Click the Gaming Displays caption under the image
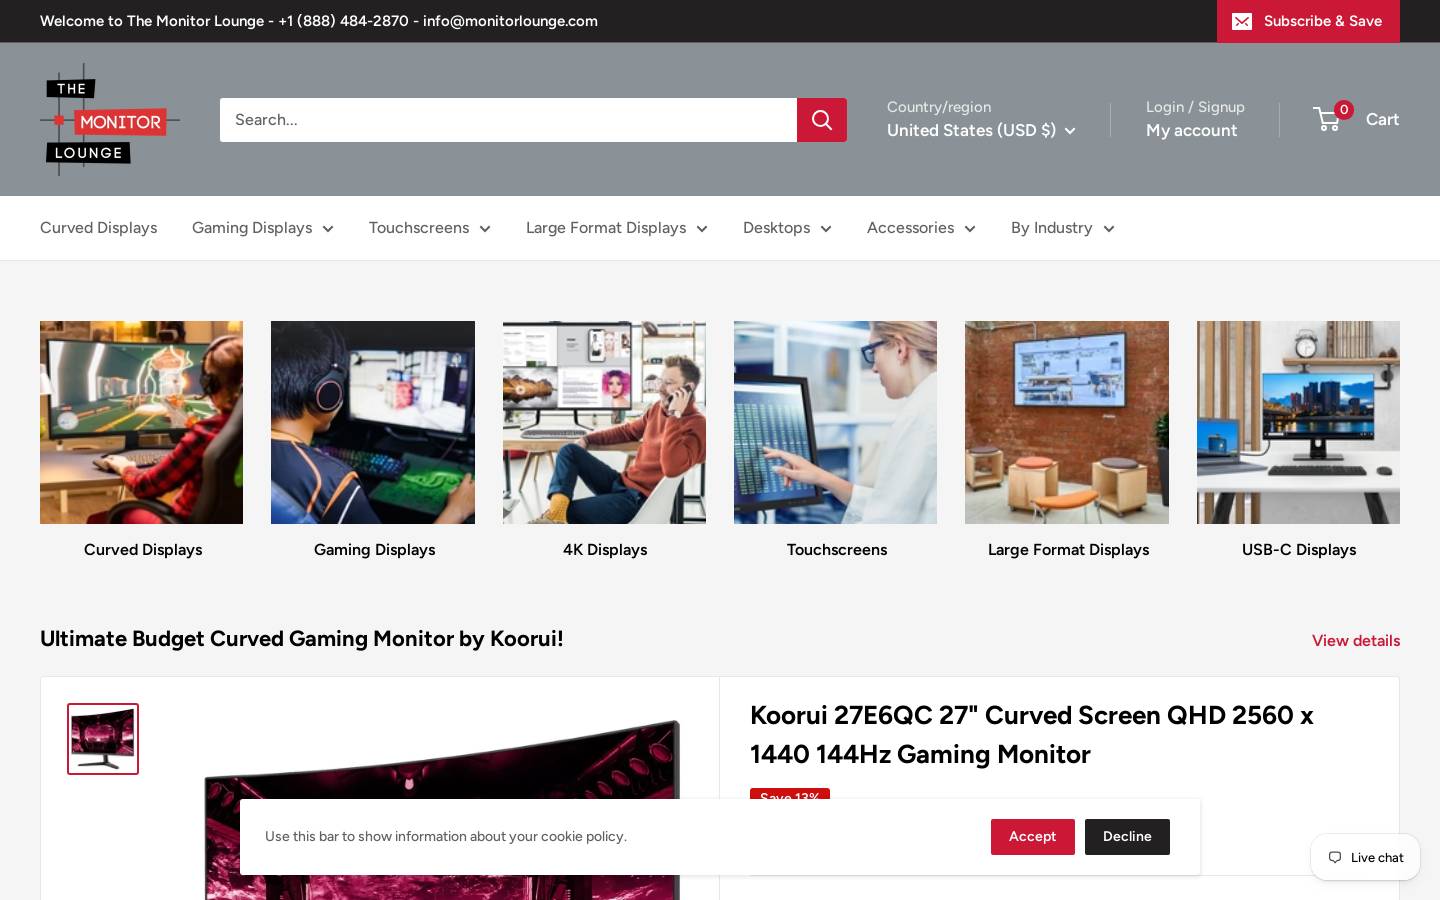Screen dimensions: 1440x900 click(x=374, y=550)
